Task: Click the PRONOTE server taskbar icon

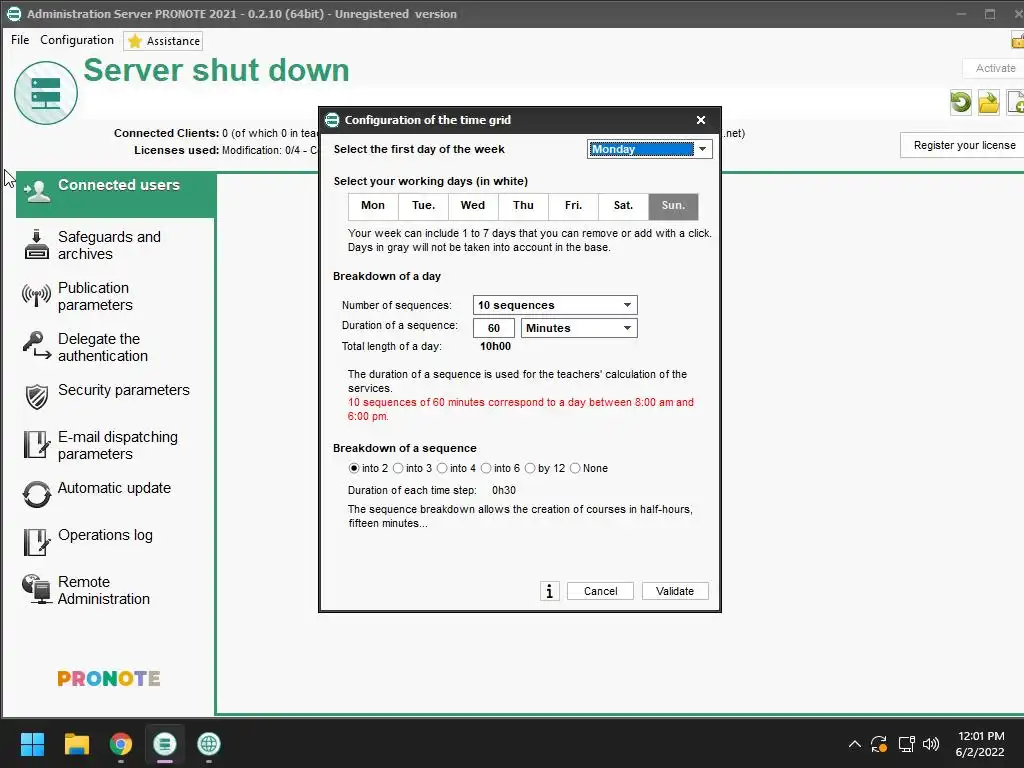Action: point(165,744)
